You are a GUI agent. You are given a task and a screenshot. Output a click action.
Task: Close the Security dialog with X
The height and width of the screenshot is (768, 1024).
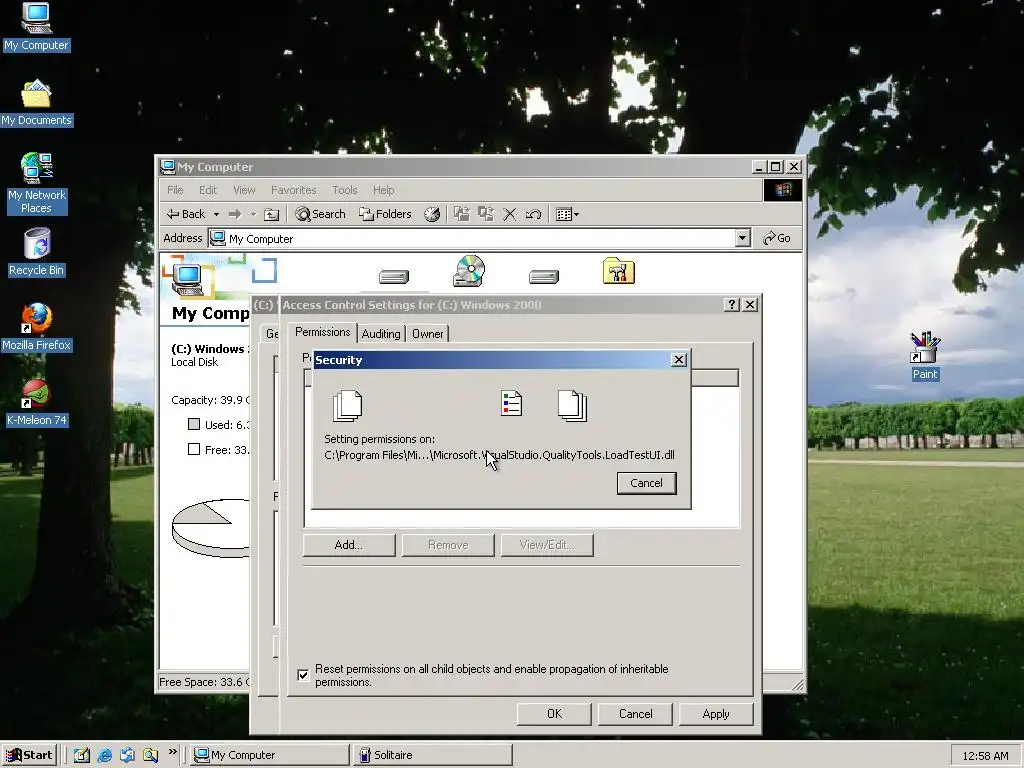pyautogui.click(x=679, y=360)
